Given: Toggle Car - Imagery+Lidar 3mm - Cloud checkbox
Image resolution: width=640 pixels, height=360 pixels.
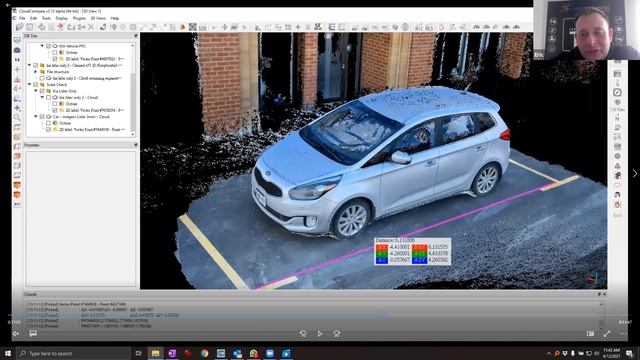Looking at the screenshot, I should click(x=42, y=117).
